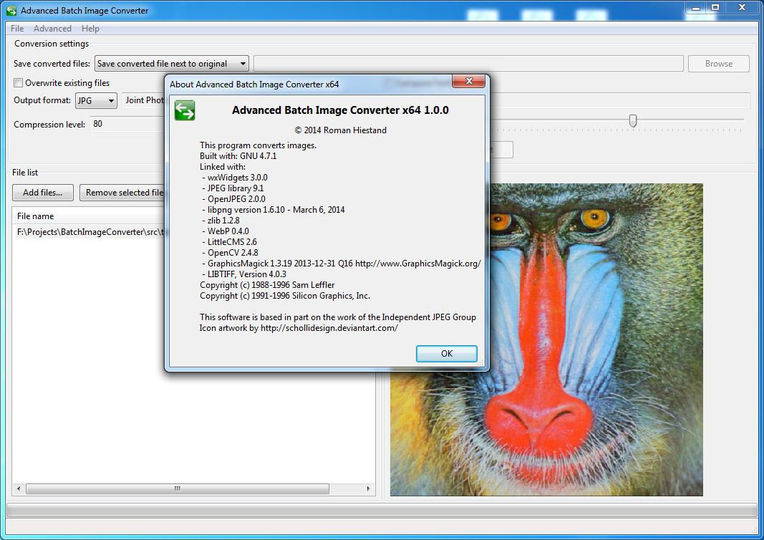Click the "zlib 1.2.8" line

pos(220,220)
